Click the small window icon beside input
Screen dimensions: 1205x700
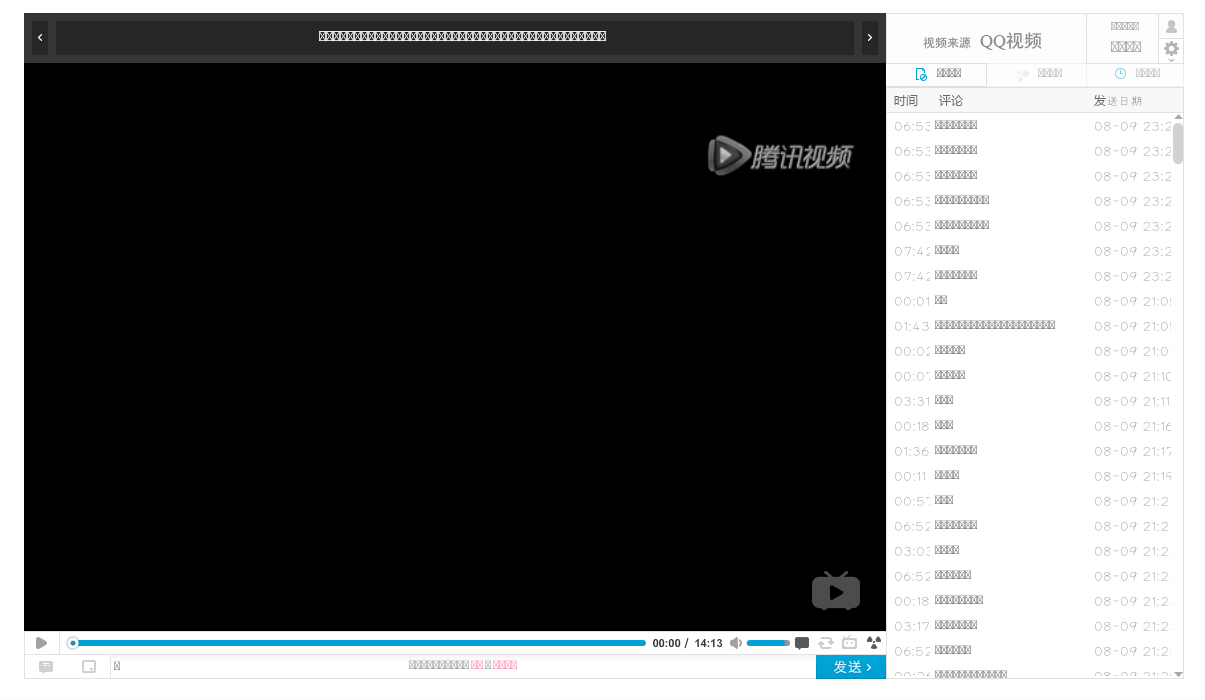point(89,667)
